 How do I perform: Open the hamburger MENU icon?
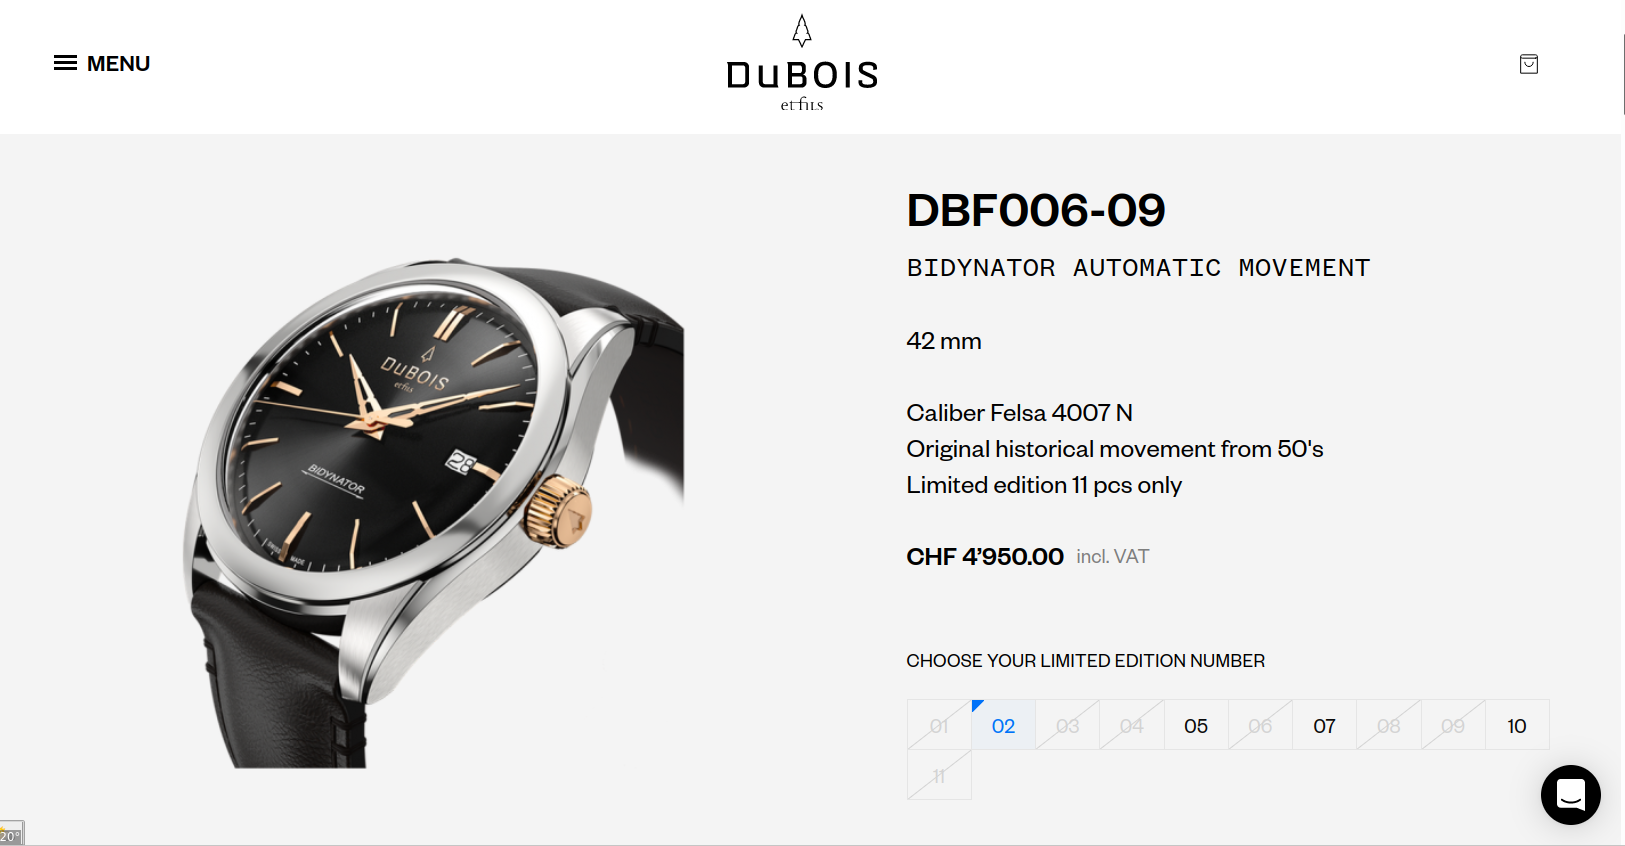[x=65, y=63]
